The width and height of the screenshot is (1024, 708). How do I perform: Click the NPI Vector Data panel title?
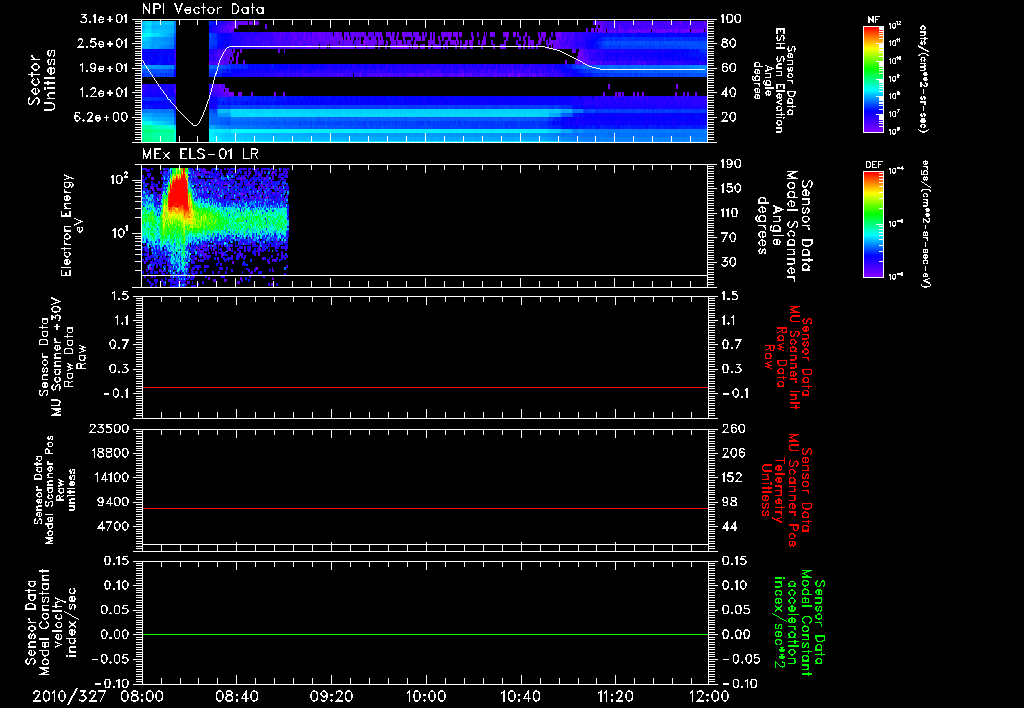click(x=203, y=9)
